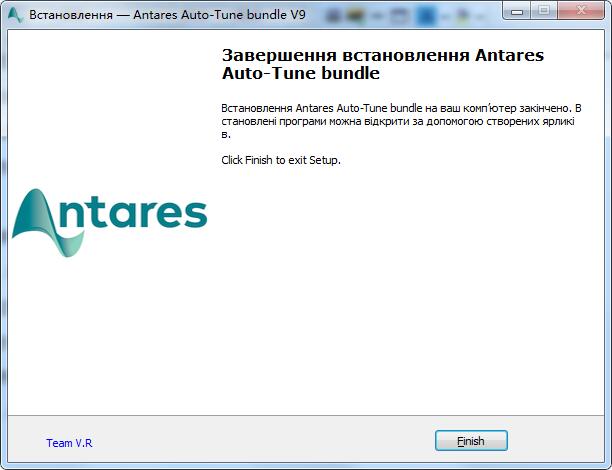Click the "Click Finish to exit Setup." text
Viewport: 612px width, 470px height.
280,160
